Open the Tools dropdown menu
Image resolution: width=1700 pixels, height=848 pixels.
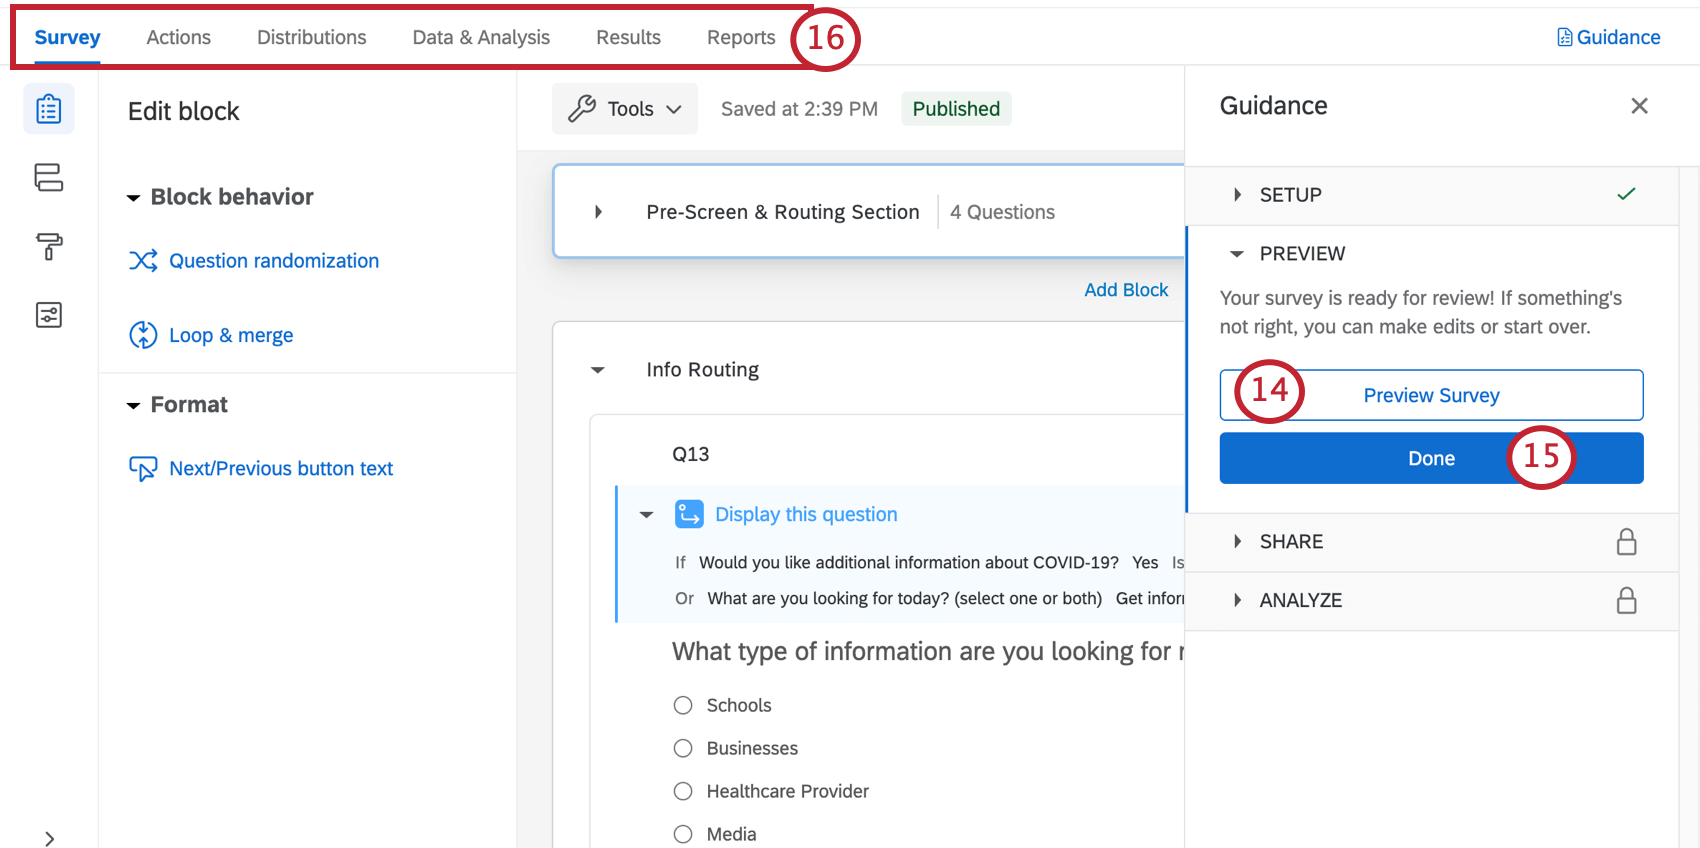coord(625,109)
